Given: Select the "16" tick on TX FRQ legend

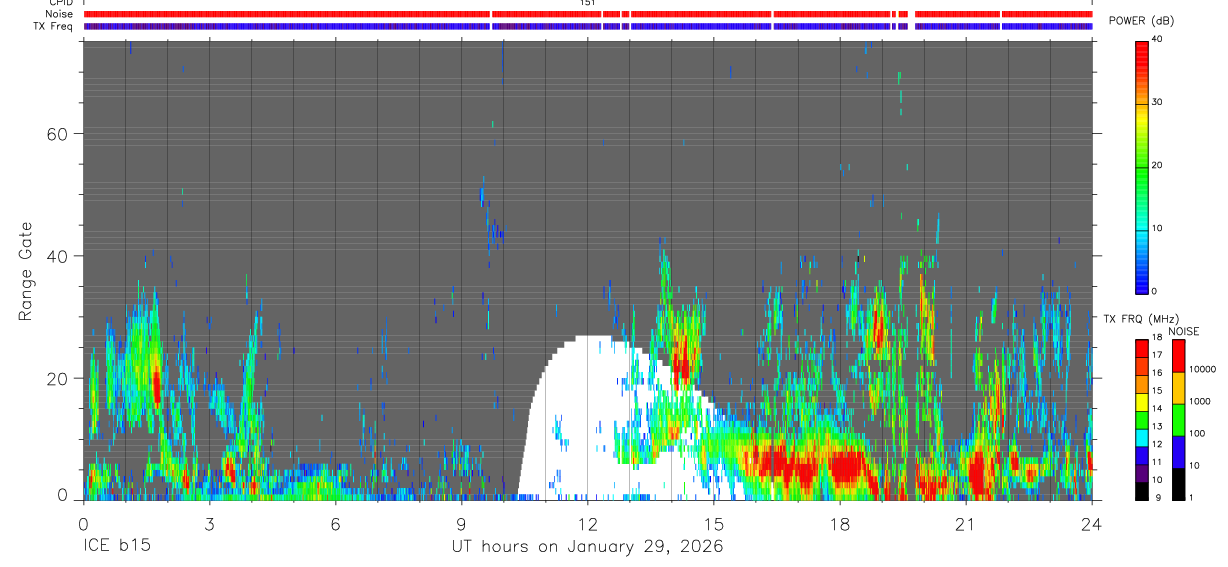Looking at the screenshot, I should (x=1157, y=373).
